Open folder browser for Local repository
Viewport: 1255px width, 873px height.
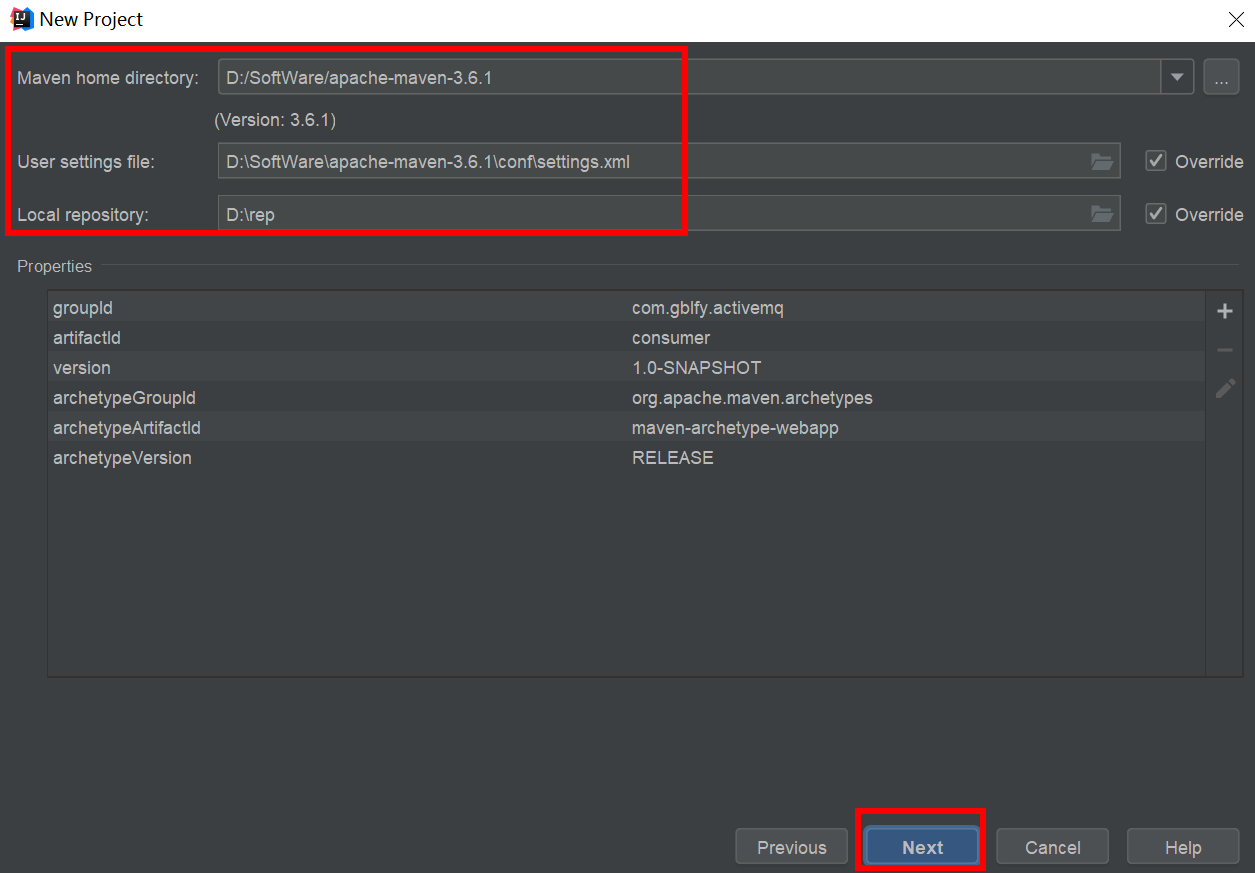point(1101,214)
